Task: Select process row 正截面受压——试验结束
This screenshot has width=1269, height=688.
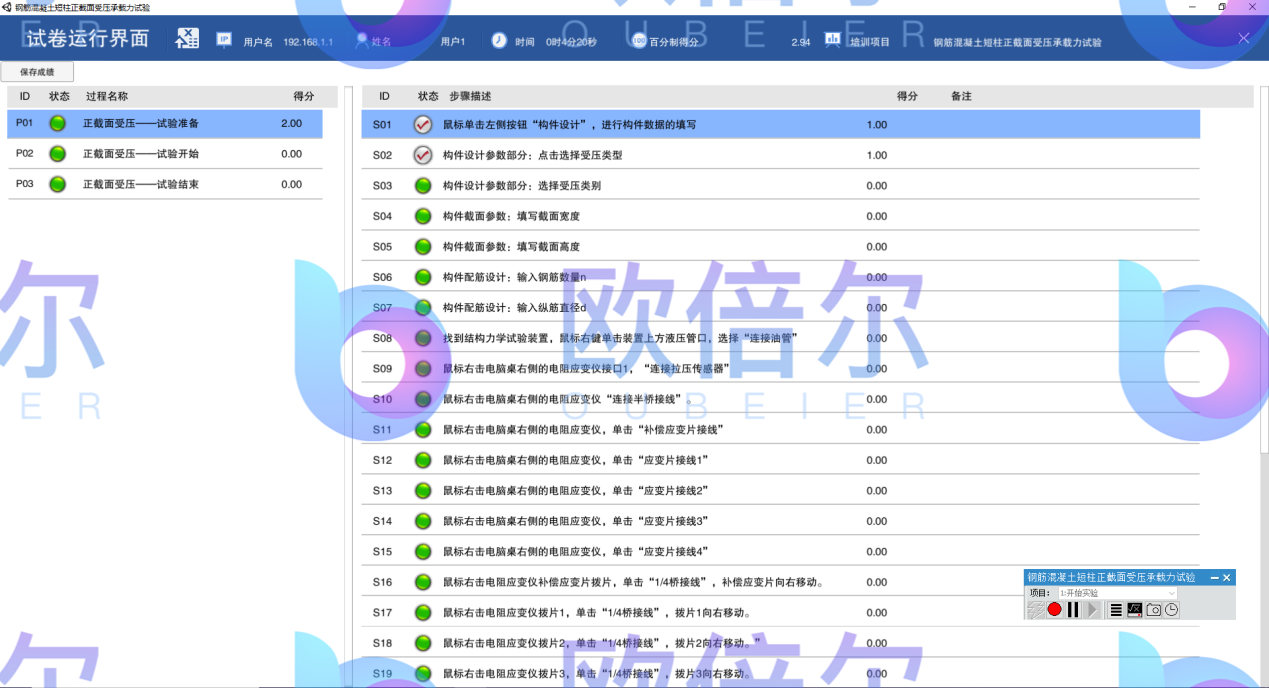Action: pos(165,184)
